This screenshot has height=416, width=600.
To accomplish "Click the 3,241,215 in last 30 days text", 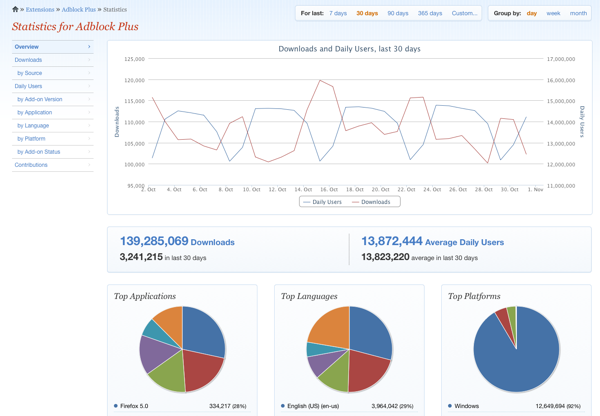I will pyautogui.click(x=163, y=257).
